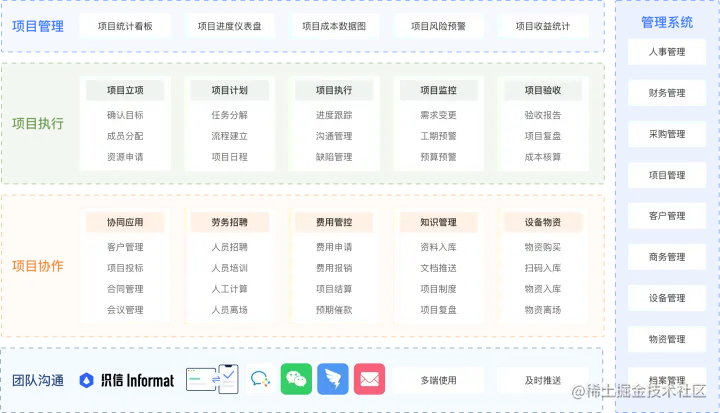Click the 协同应用 column header

pos(125,222)
